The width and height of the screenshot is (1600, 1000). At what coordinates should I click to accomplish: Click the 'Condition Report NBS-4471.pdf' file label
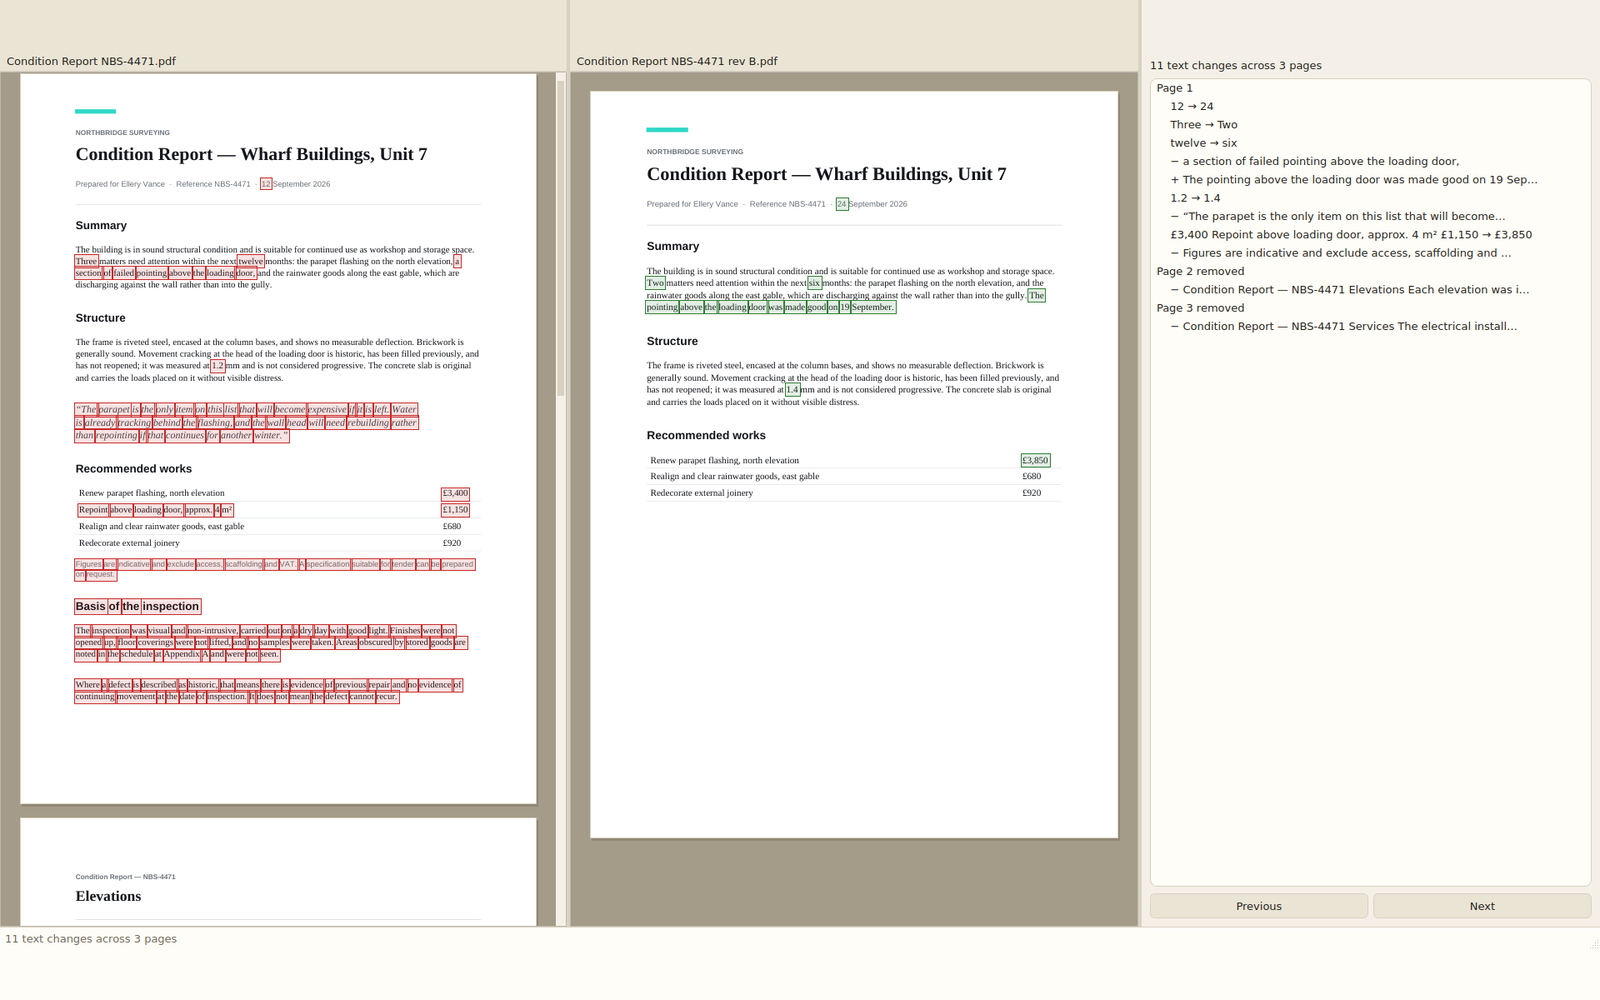(91, 61)
